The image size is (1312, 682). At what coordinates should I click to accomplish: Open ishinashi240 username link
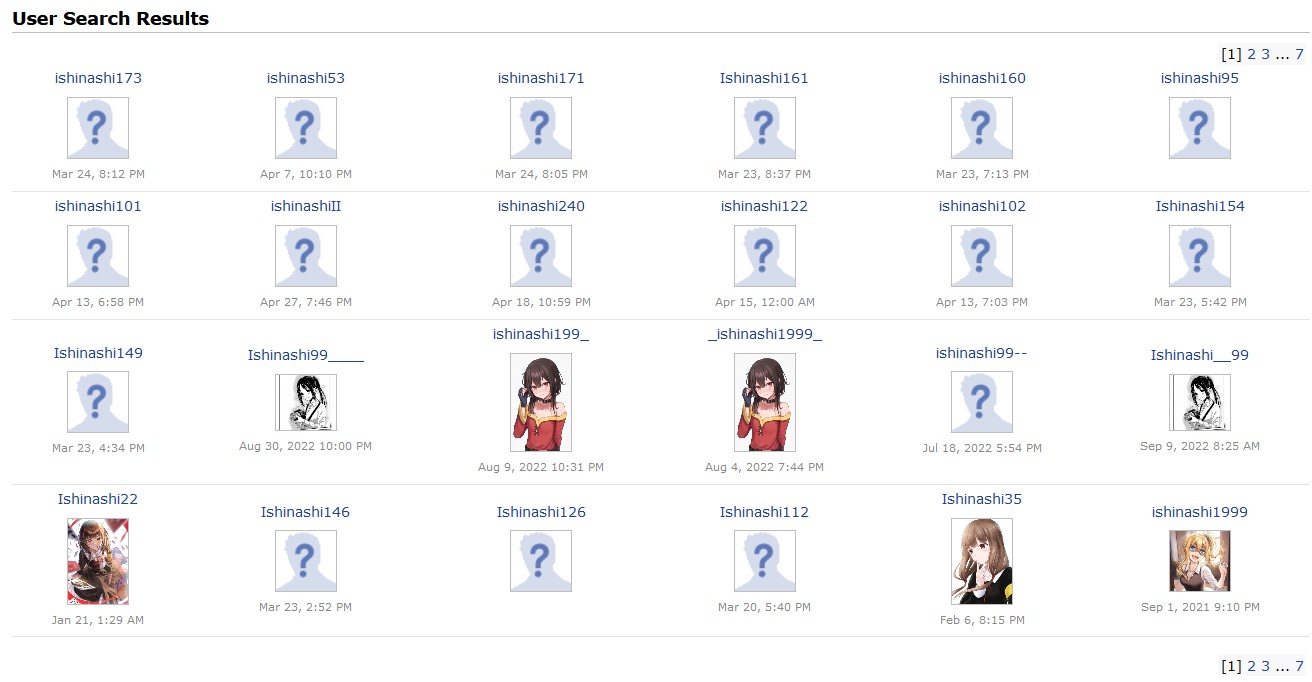coord(541,206)
